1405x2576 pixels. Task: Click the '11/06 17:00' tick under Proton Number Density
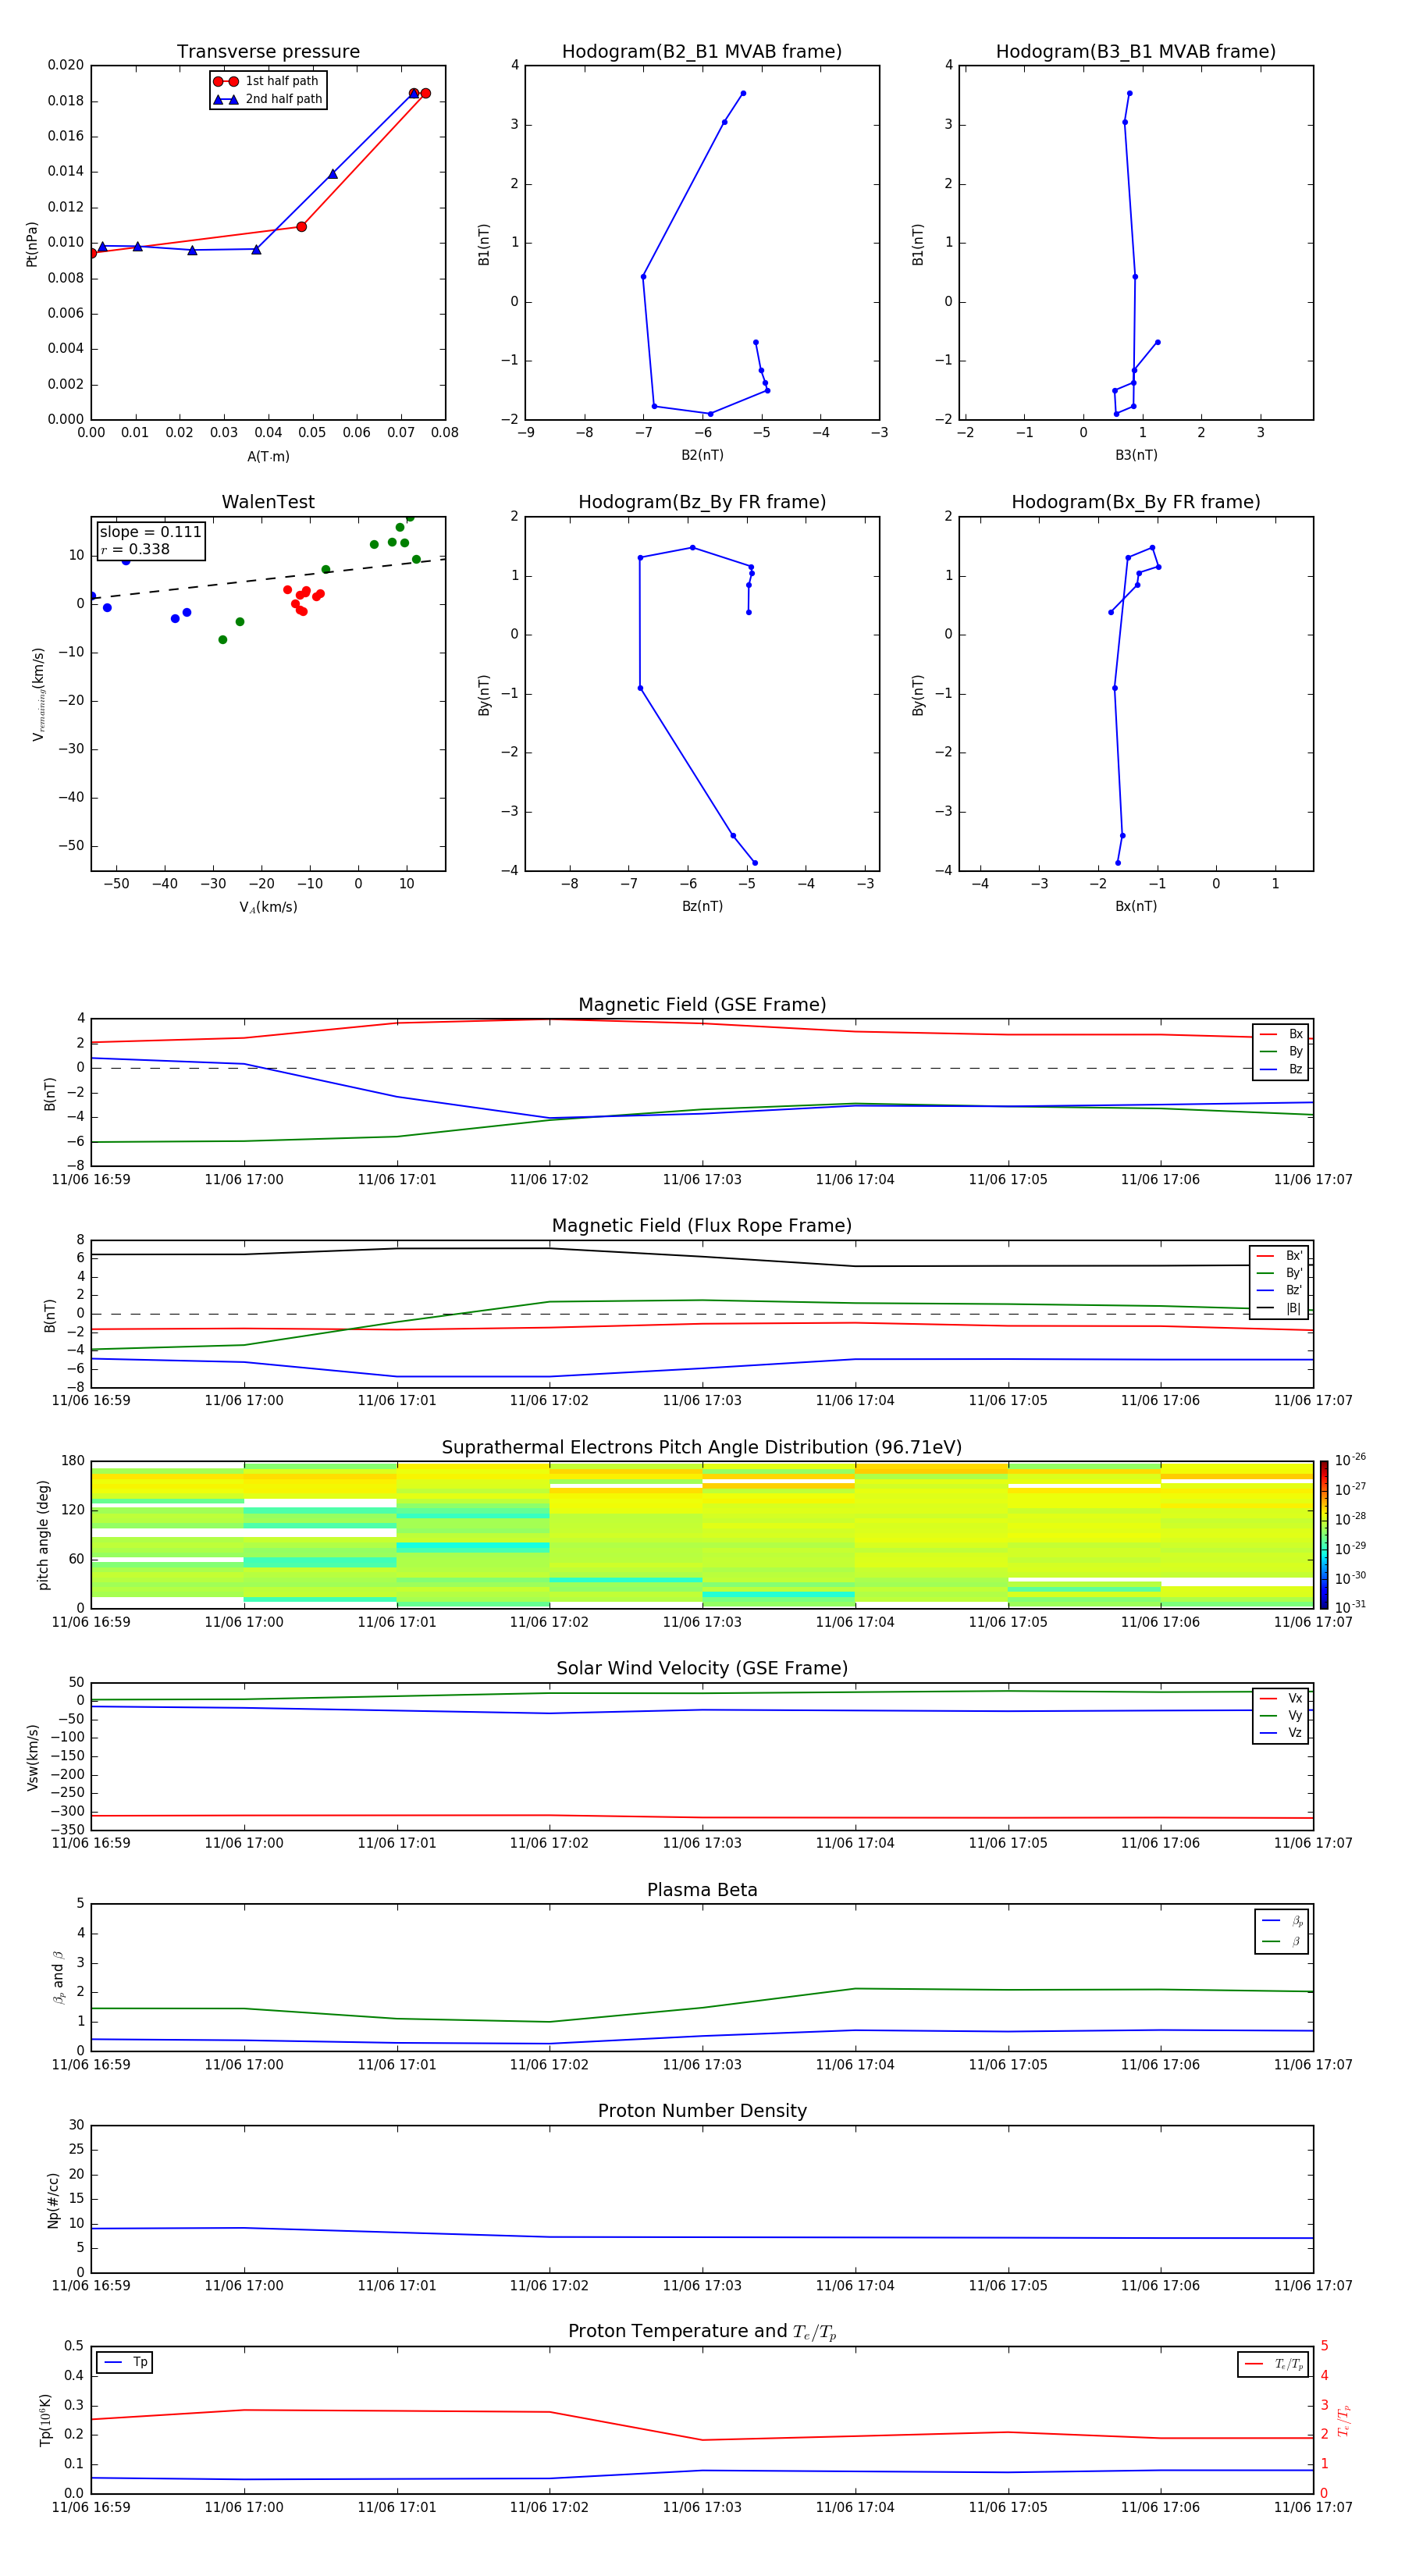pyautogui.click(x=244, y=2286)
